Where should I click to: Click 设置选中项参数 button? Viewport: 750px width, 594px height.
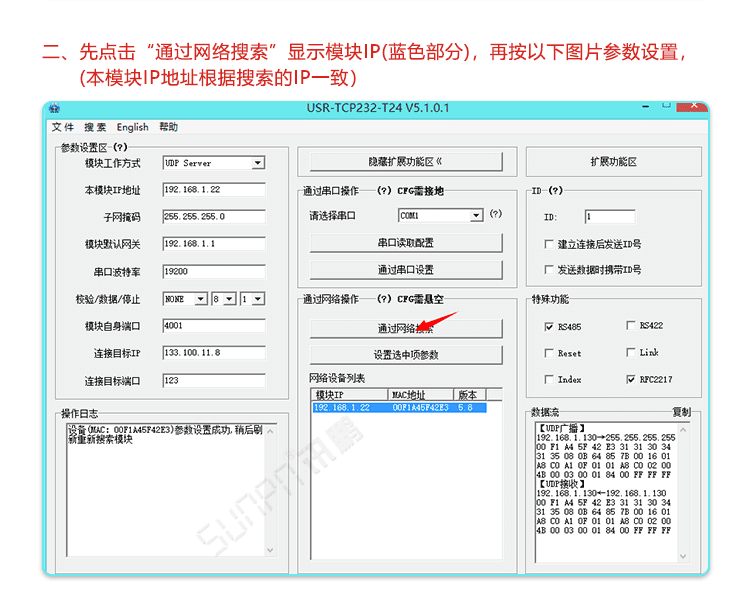pos(406,355)
